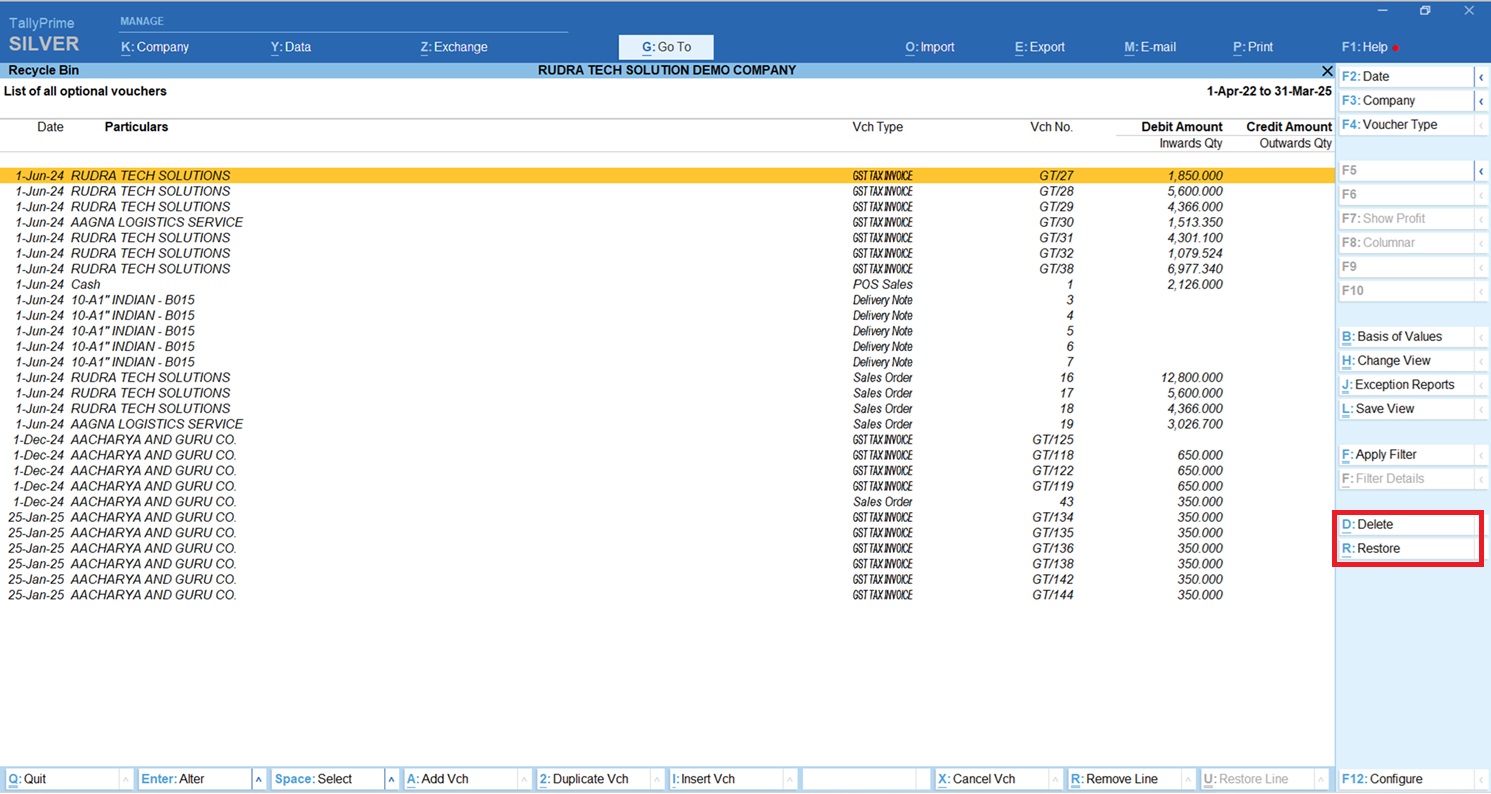This screenshot has height=794, width=1491.
Task: Click F4: Voucher Type button
Action: click(1403, 125)
